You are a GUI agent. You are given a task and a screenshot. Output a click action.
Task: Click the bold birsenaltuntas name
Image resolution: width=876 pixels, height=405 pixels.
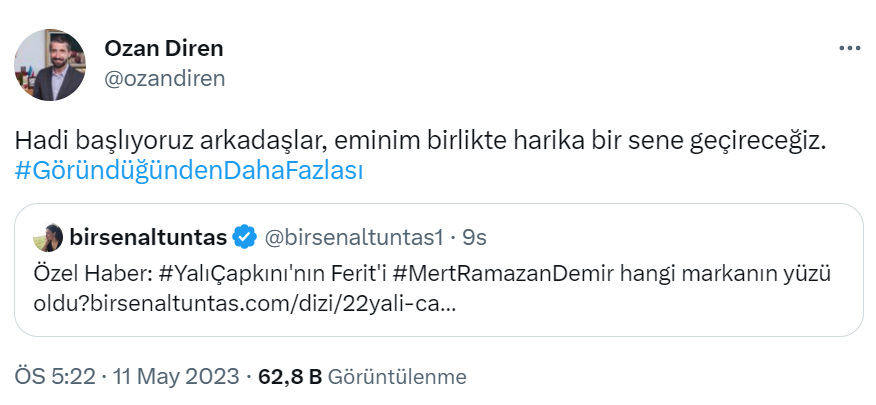149,237
